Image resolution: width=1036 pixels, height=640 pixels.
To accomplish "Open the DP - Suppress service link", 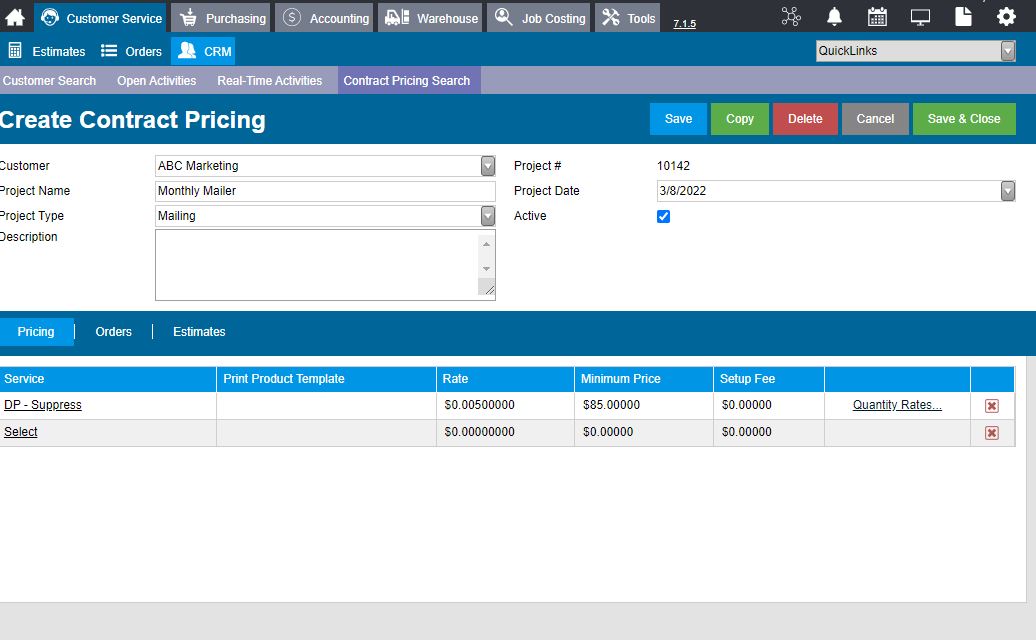I will coord(43,405).
